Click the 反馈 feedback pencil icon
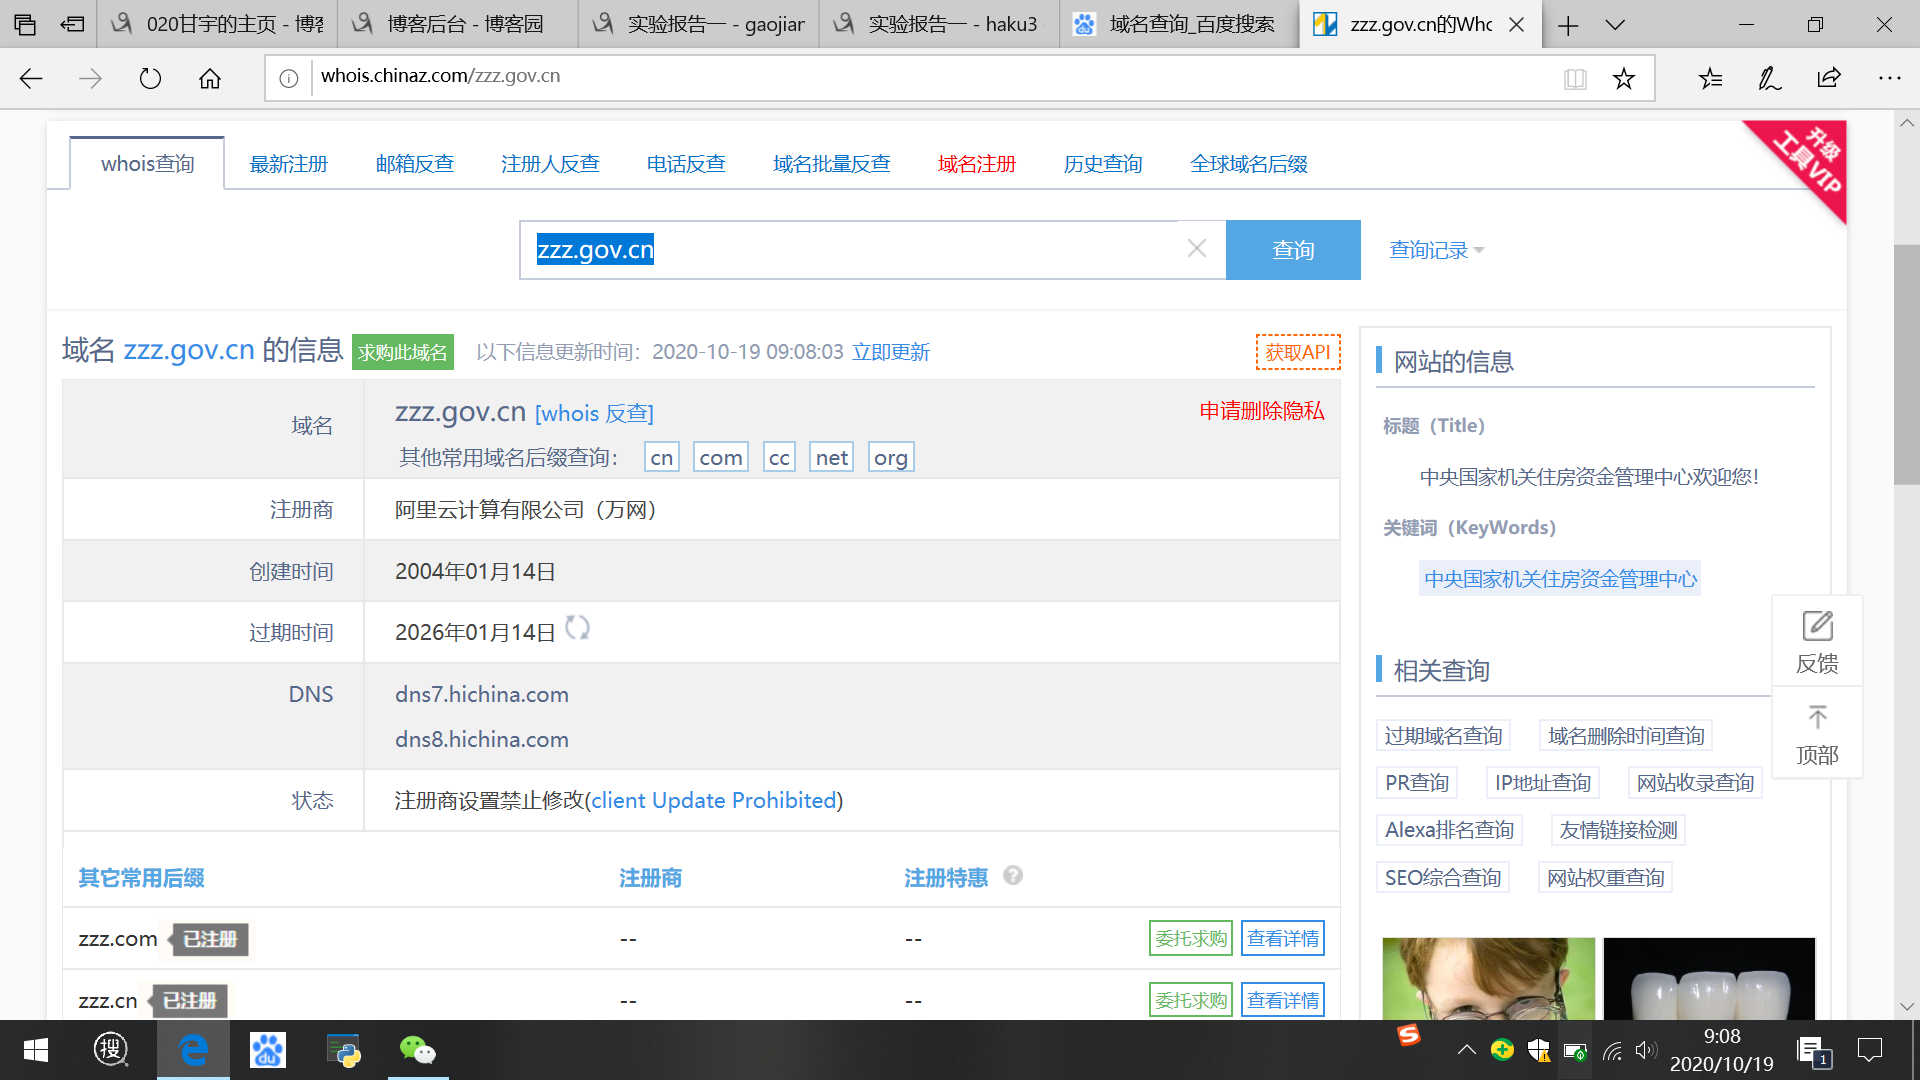The image size is (1920, 1080). pyautogui.click(x=1817, y=627)
